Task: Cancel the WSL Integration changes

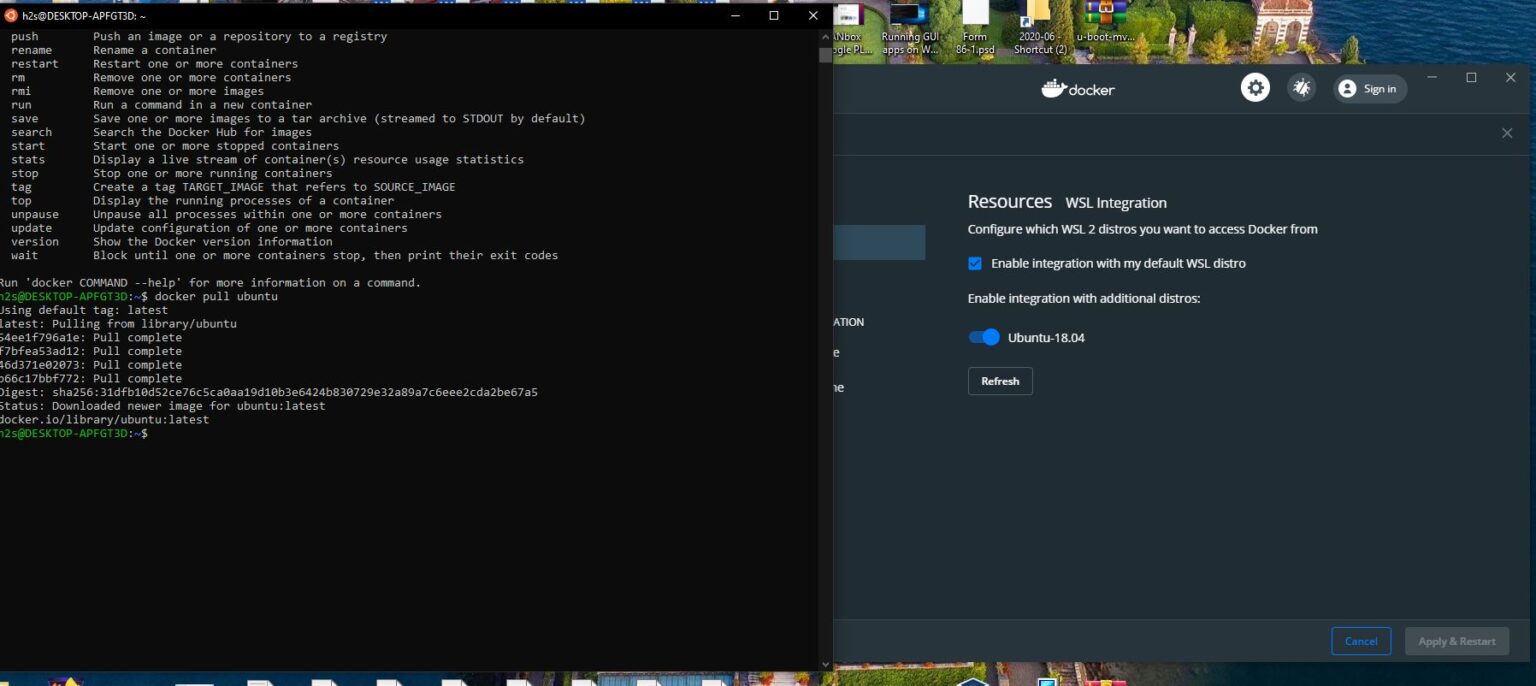Action: (1361, 641)
